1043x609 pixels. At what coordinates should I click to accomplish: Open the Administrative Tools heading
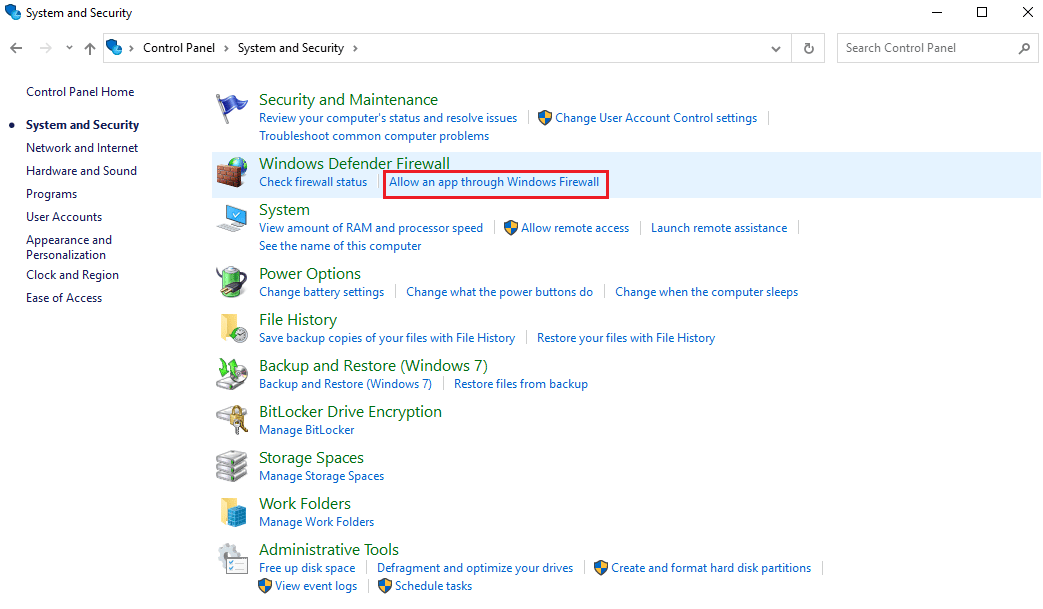pos(329,549)
